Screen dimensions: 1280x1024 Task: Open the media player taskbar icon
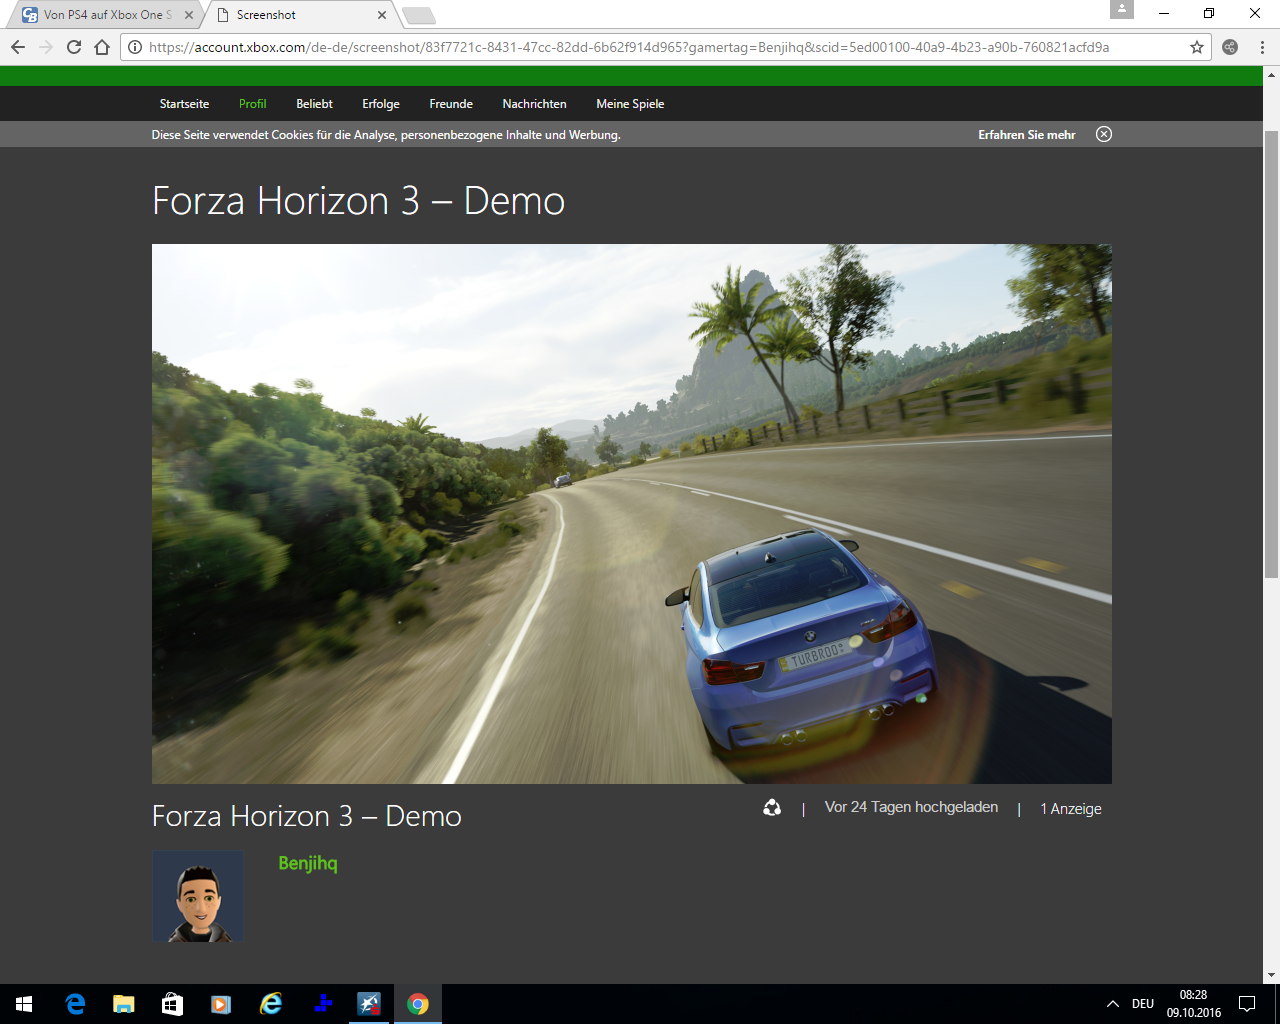click(x=222, y=1004)
